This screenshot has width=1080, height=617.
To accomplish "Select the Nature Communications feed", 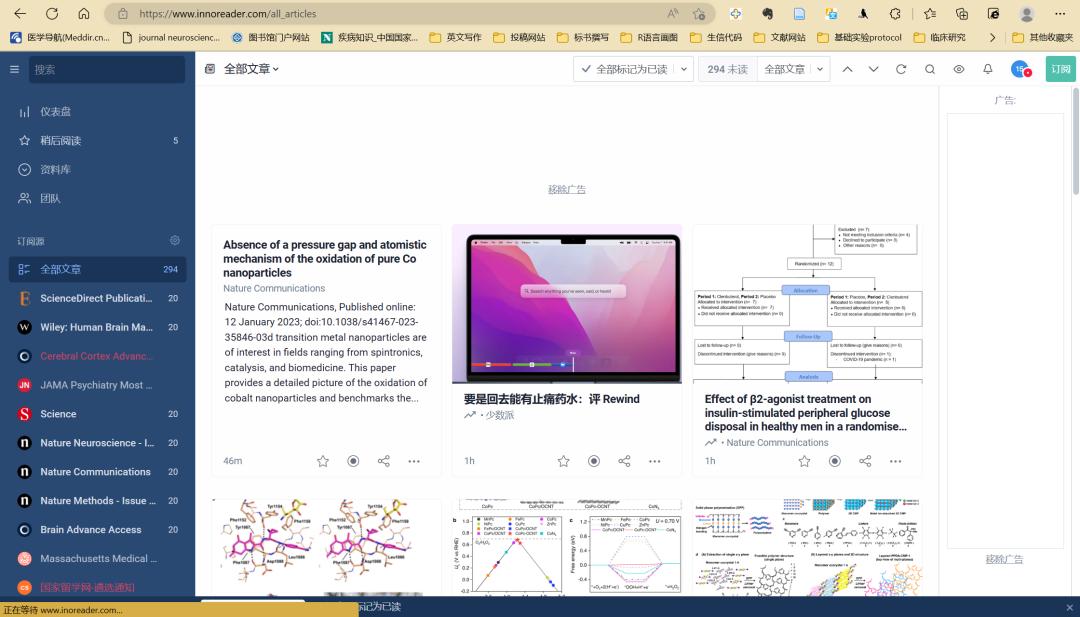I will tap(95, 472).
